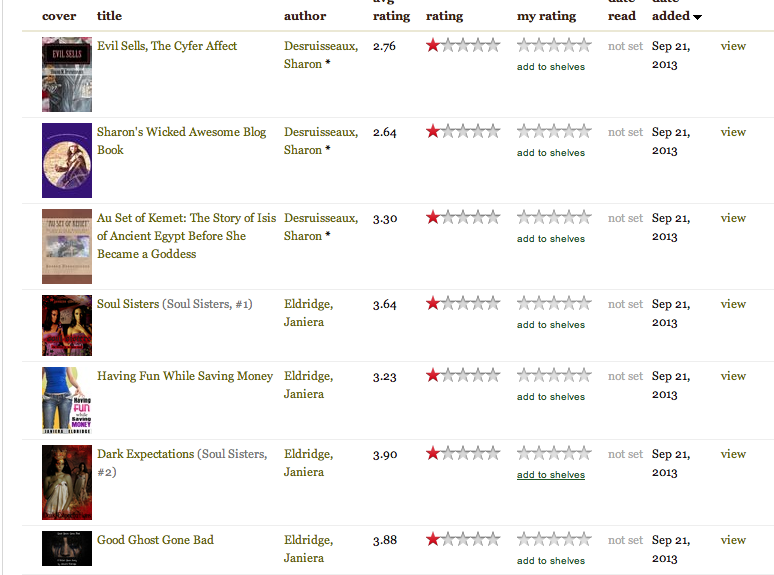Sort table by title column header
This screenshot has width=774, height=575.
point(109,16)
